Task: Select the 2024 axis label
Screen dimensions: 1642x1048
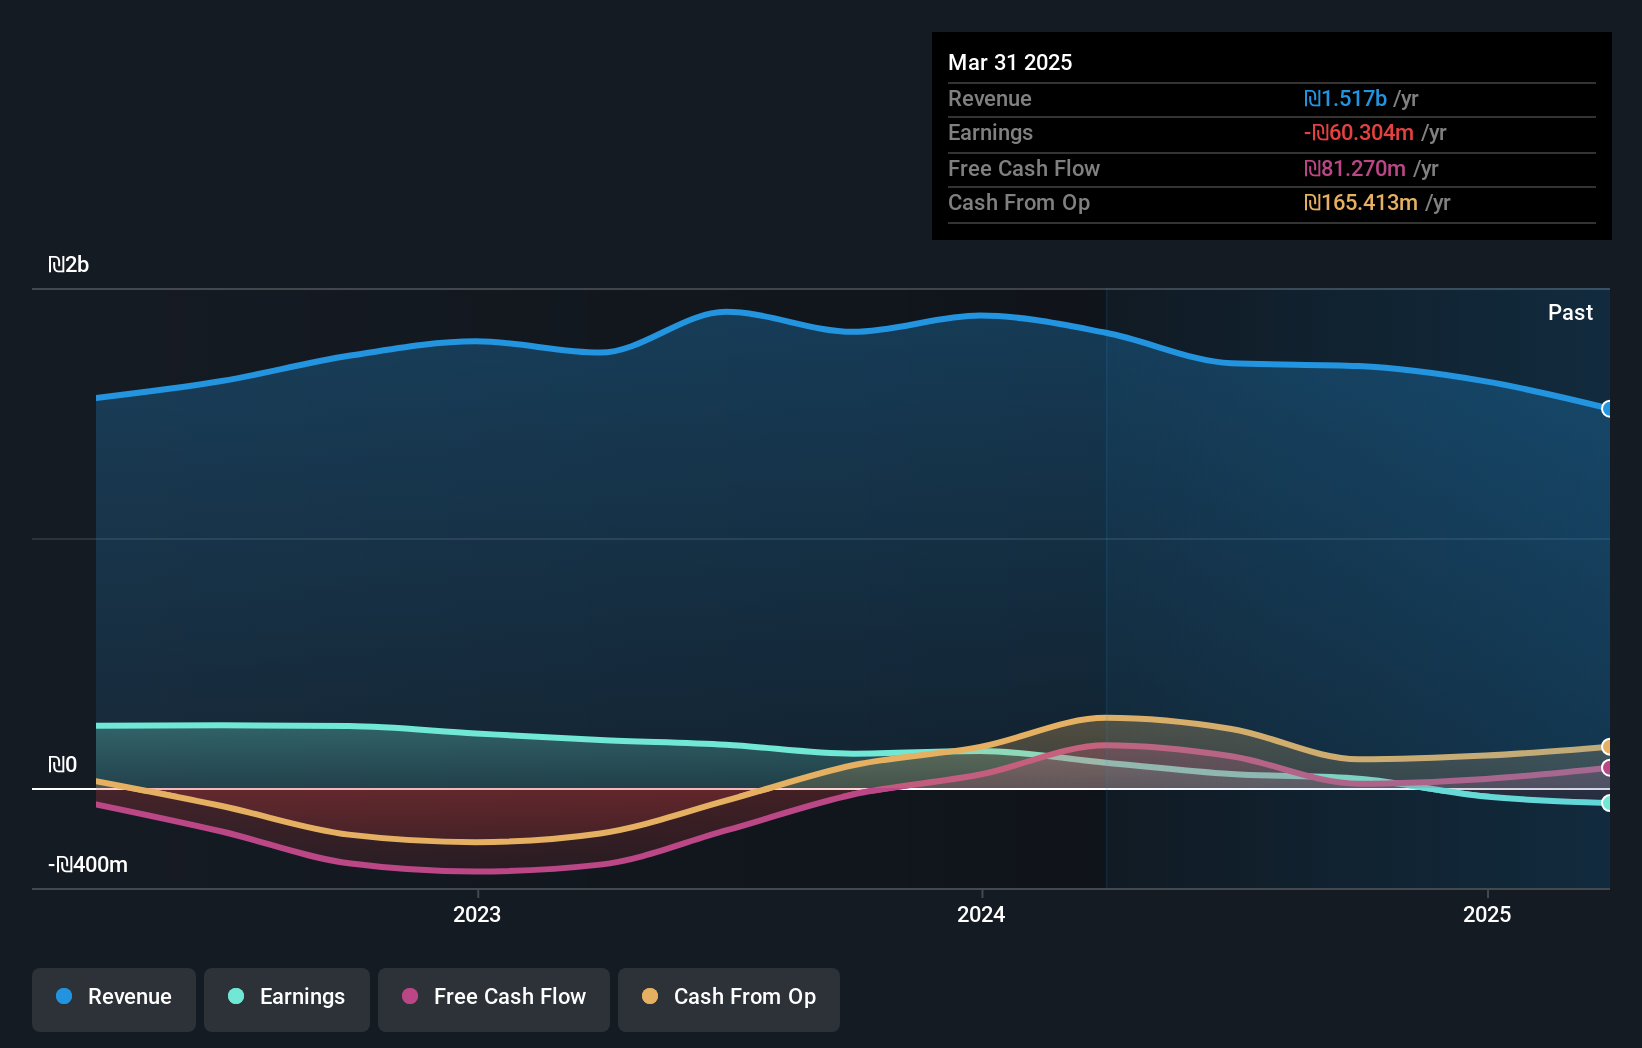Action: click(981, 913)
